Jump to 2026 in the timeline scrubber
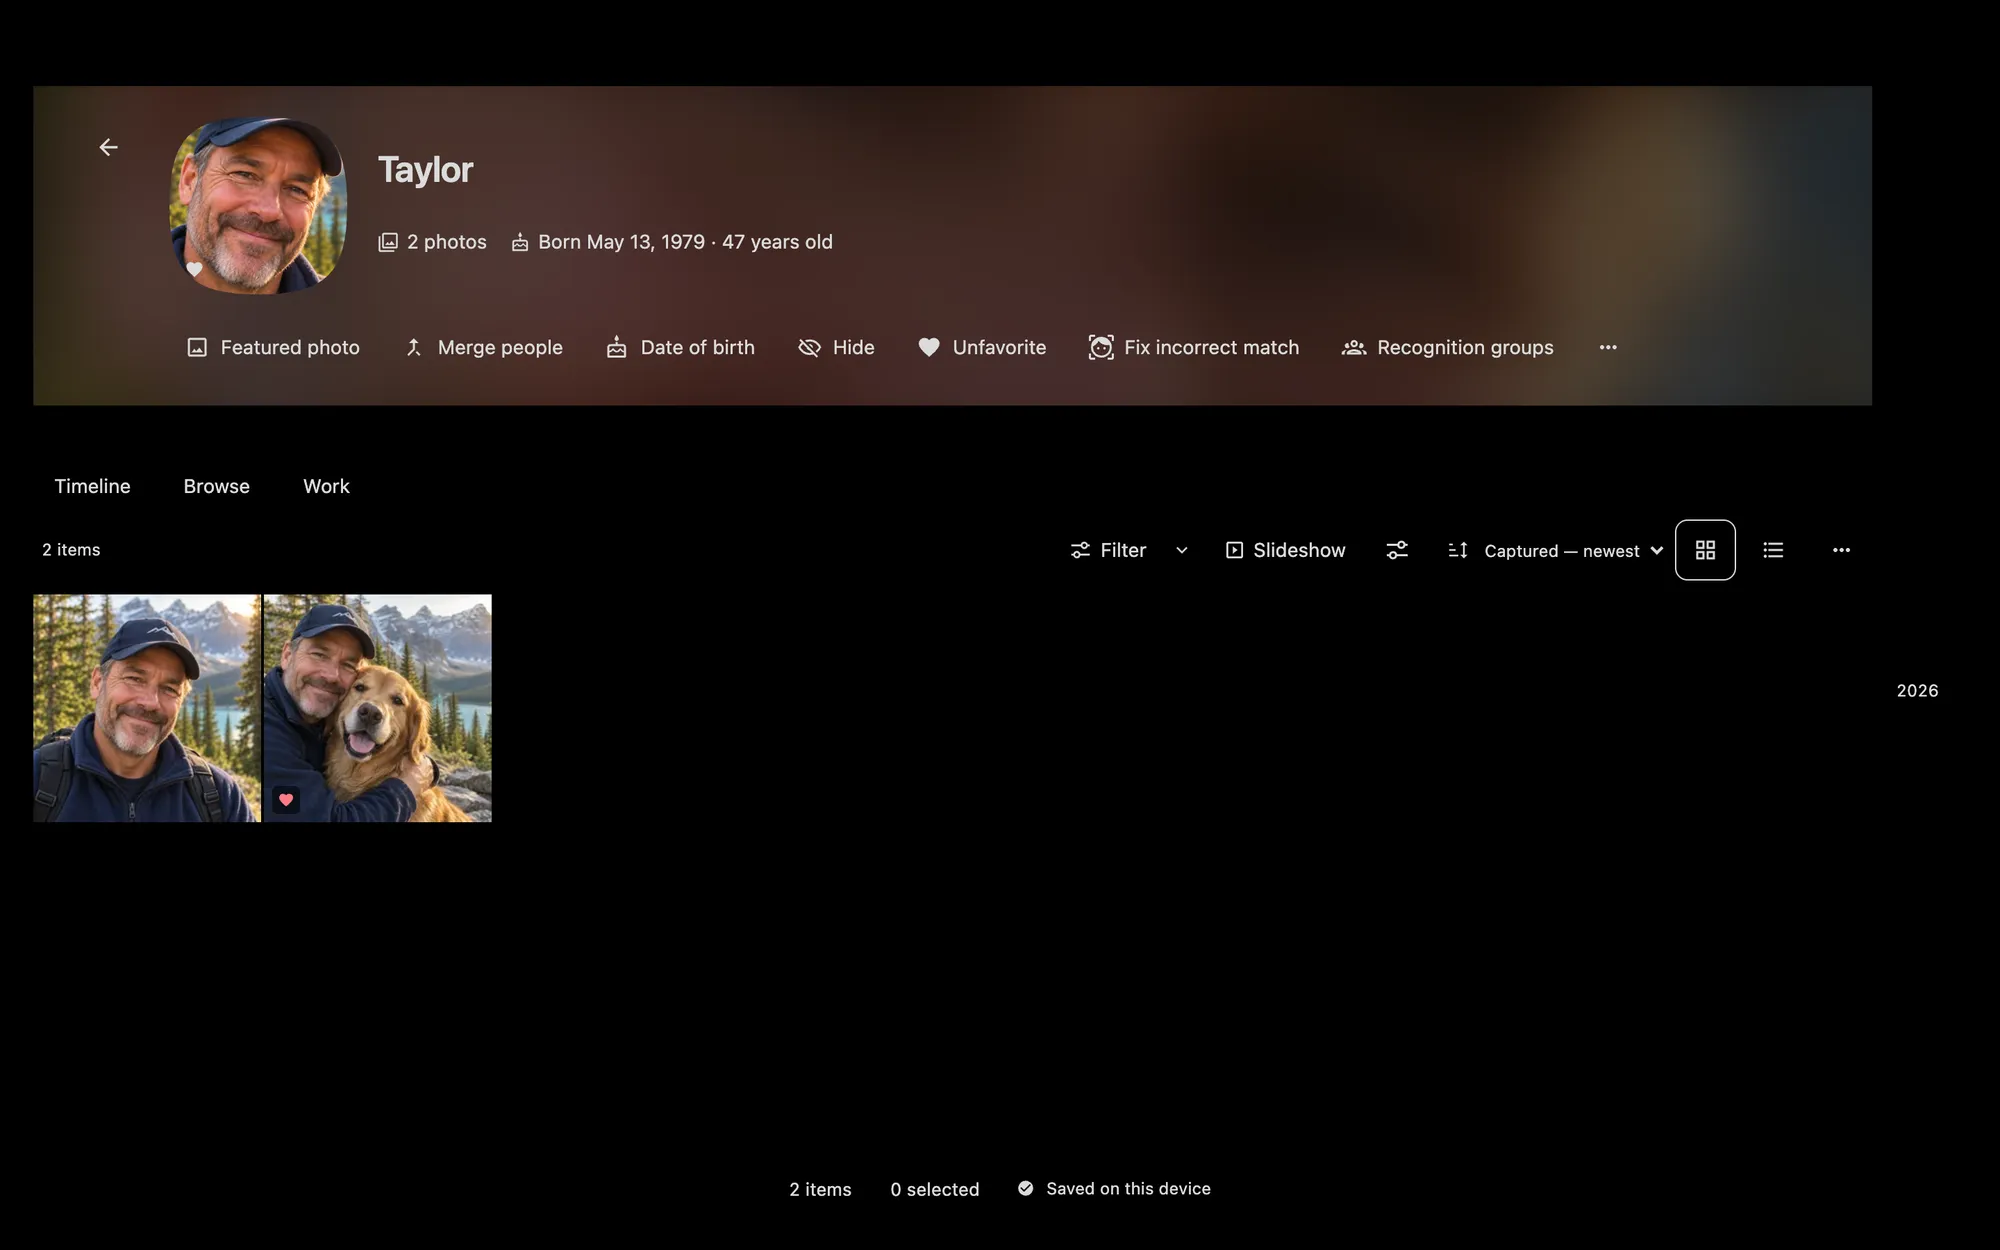Image resolution: width=2000 pixels, height=1250 pixels. pyautogui.click(x=1917, y=691)
